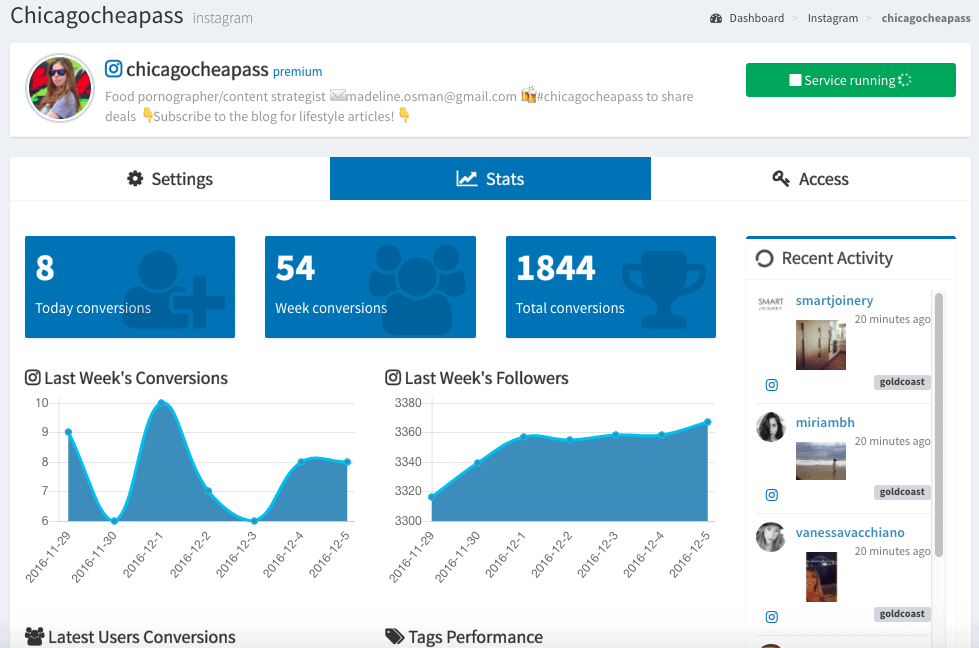
Task: Open miriambh's beach post thumbnail
Action: coord(820,461)
